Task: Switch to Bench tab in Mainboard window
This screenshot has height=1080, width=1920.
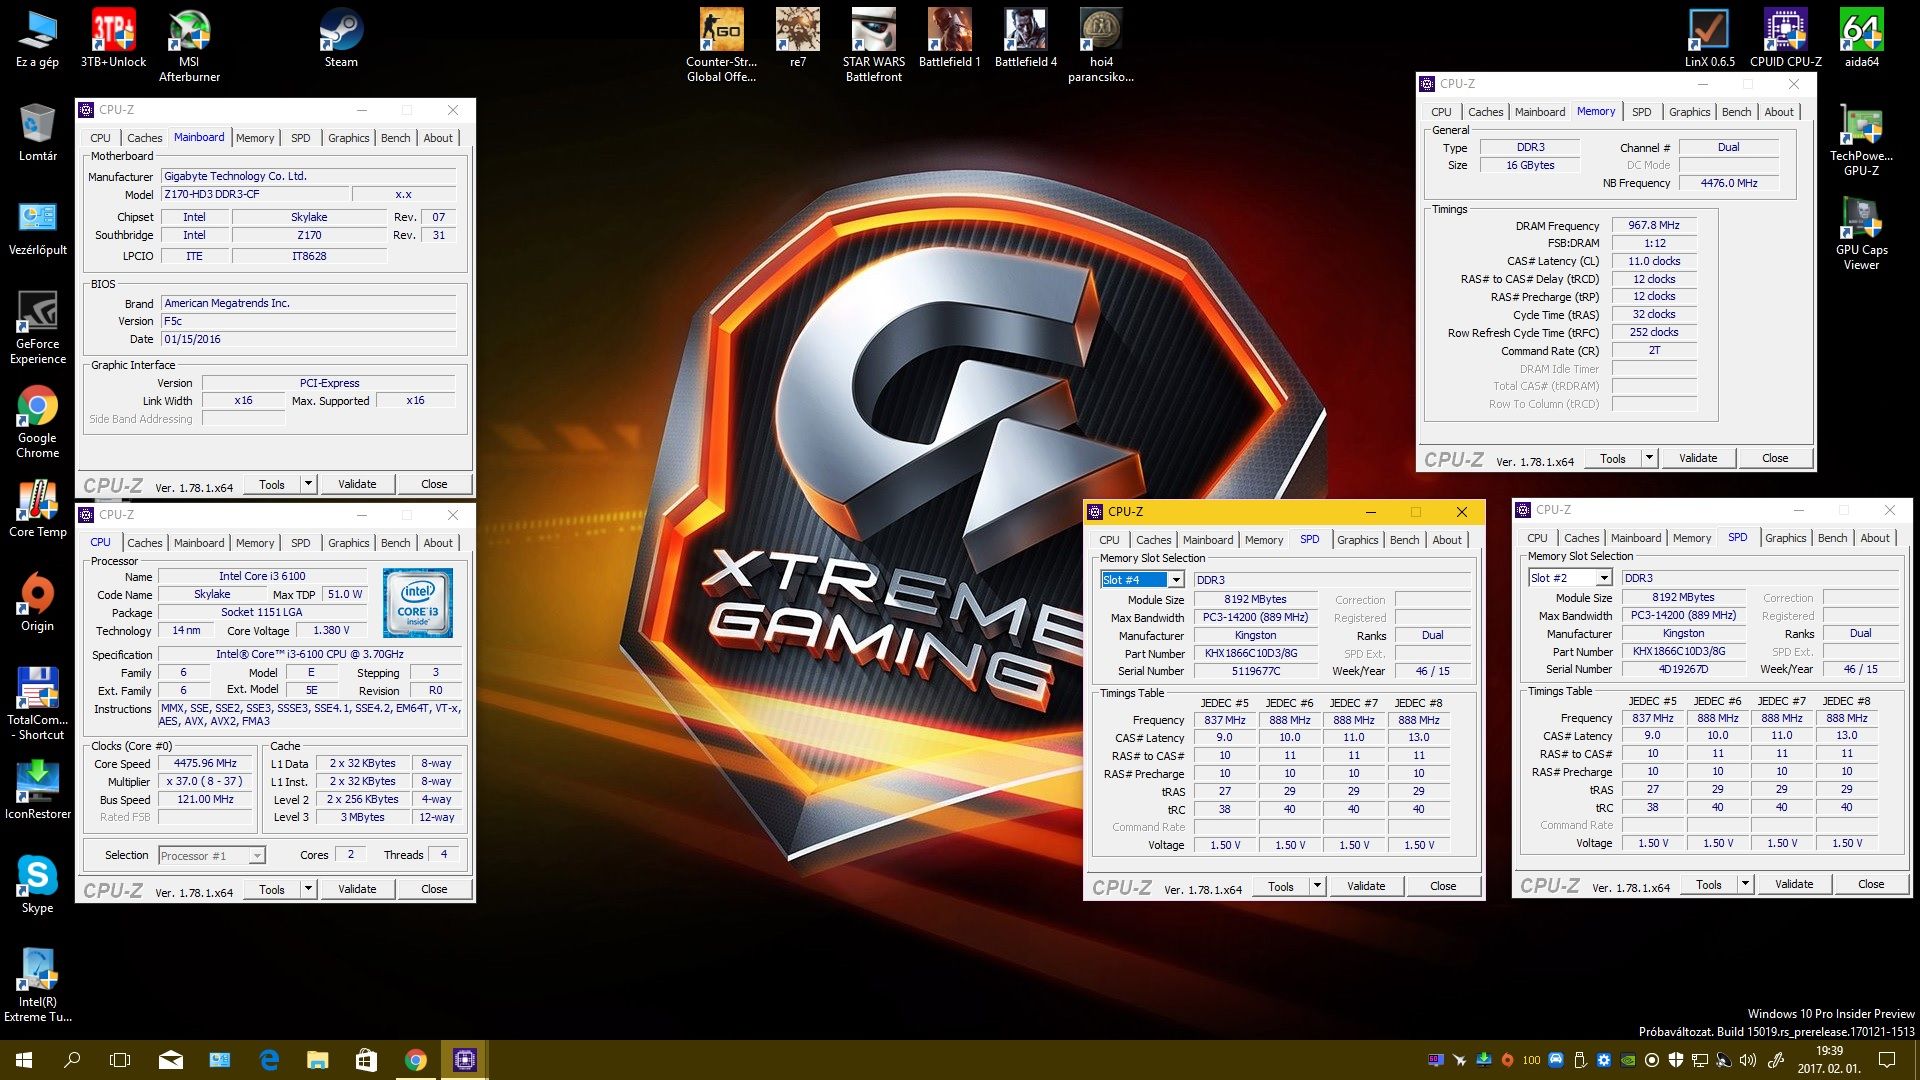Action: point(395,138)
